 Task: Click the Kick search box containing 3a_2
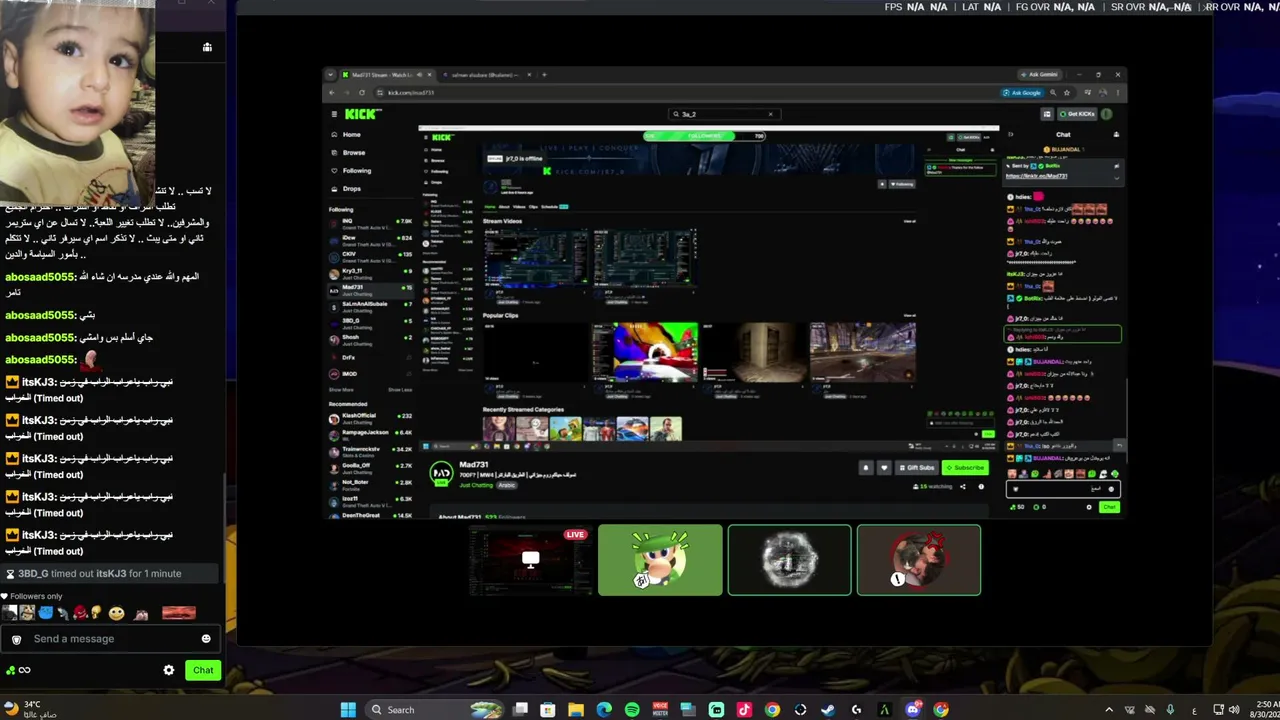[x=724, y=114]
